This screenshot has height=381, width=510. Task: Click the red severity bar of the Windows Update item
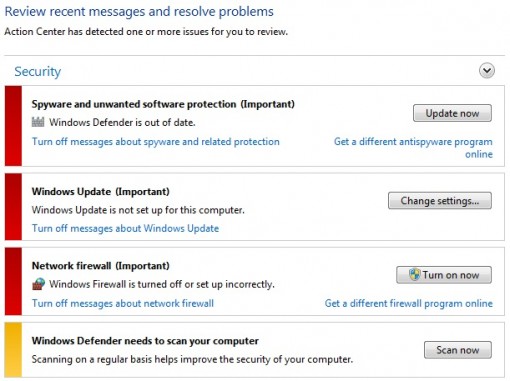coord(13,207)
